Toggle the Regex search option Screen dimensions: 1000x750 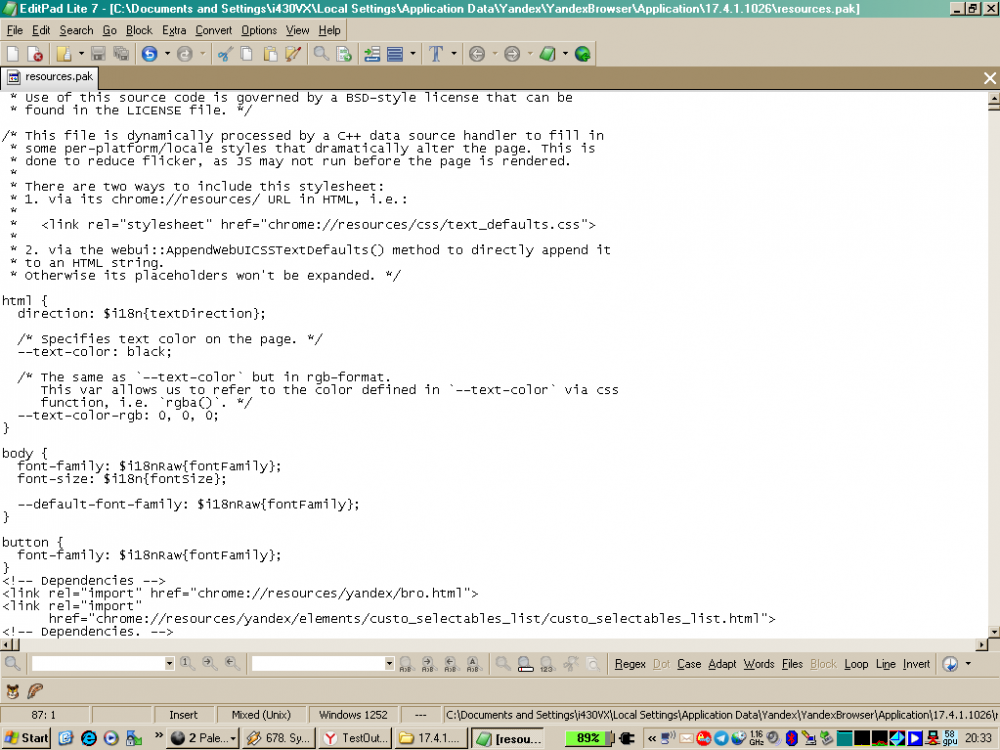pos(630,664)
